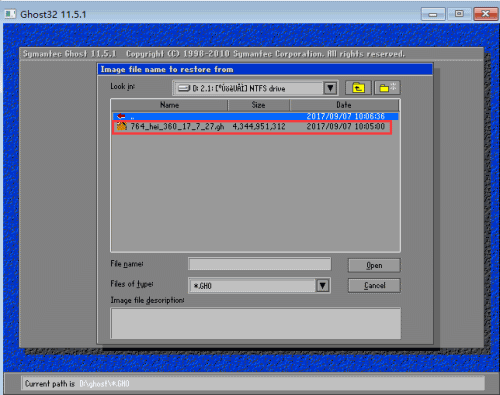Minimize the Ghost32 window
500x395 pixels.
(x=433, y=14)
